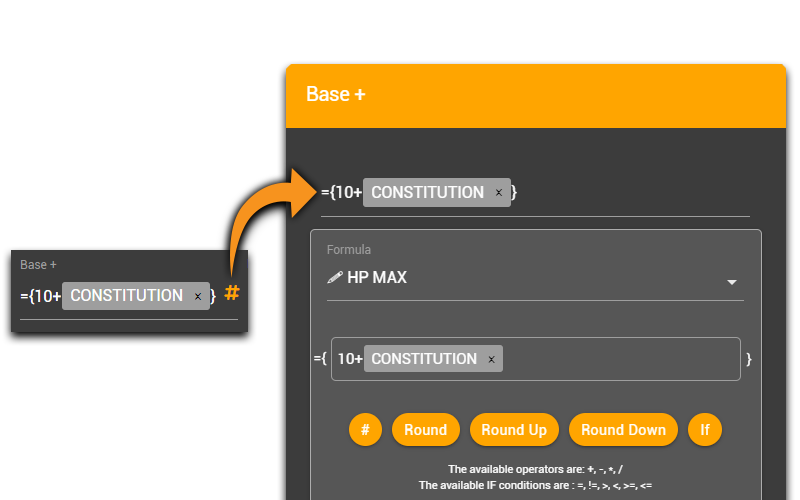The width and height of the screenshot is (800, 500).
Task: Click the Base + orange dialog header
Action: [535, 95]
